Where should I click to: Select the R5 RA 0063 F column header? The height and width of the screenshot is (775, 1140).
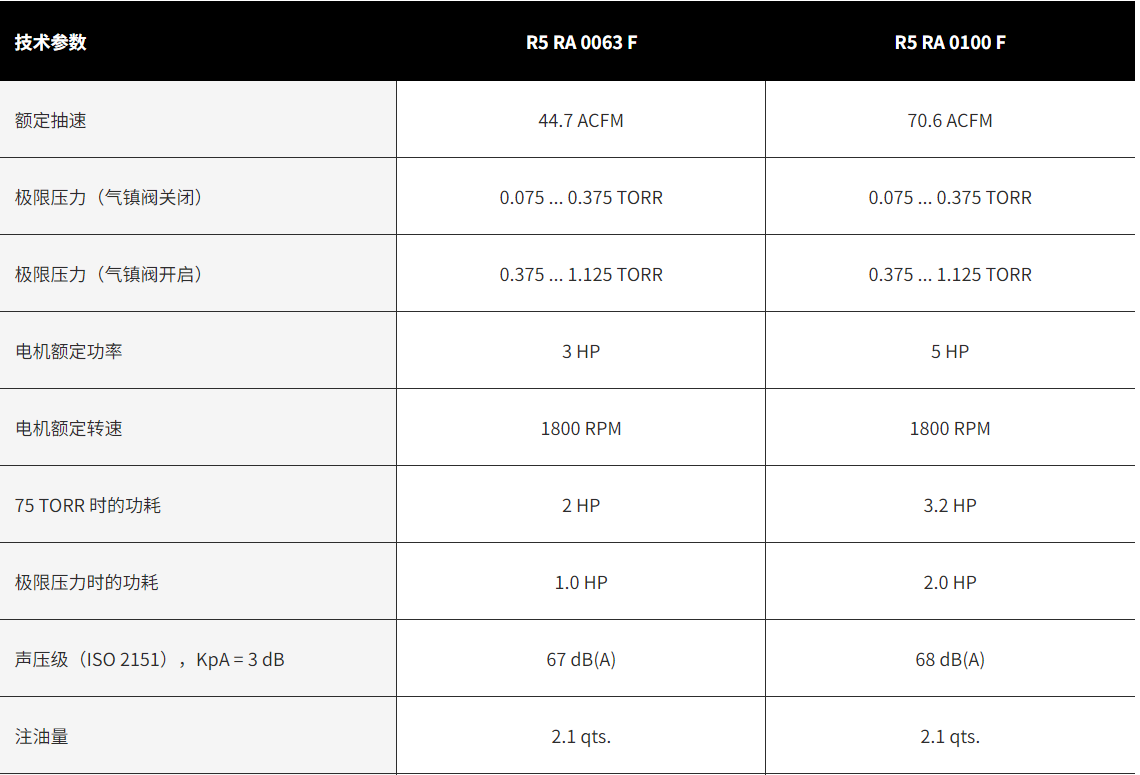click(581, 43)
